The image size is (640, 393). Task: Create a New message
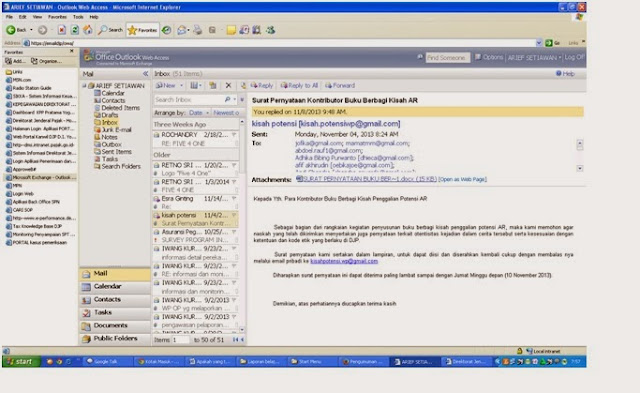coord(165,86)
